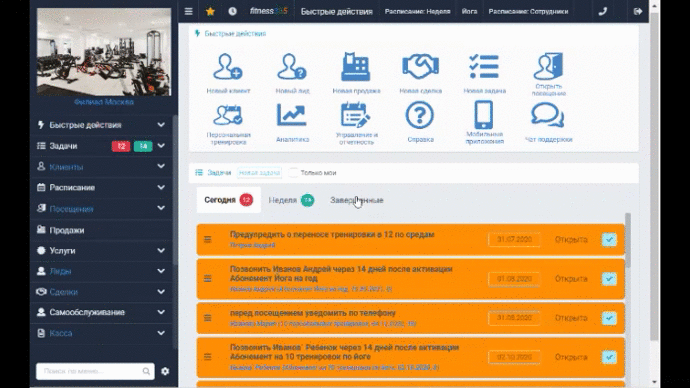Image resolution: width=690 pixels, height=388 pixels.
Task: Click the favorites star icon
Action: click(x=210, y=11)
